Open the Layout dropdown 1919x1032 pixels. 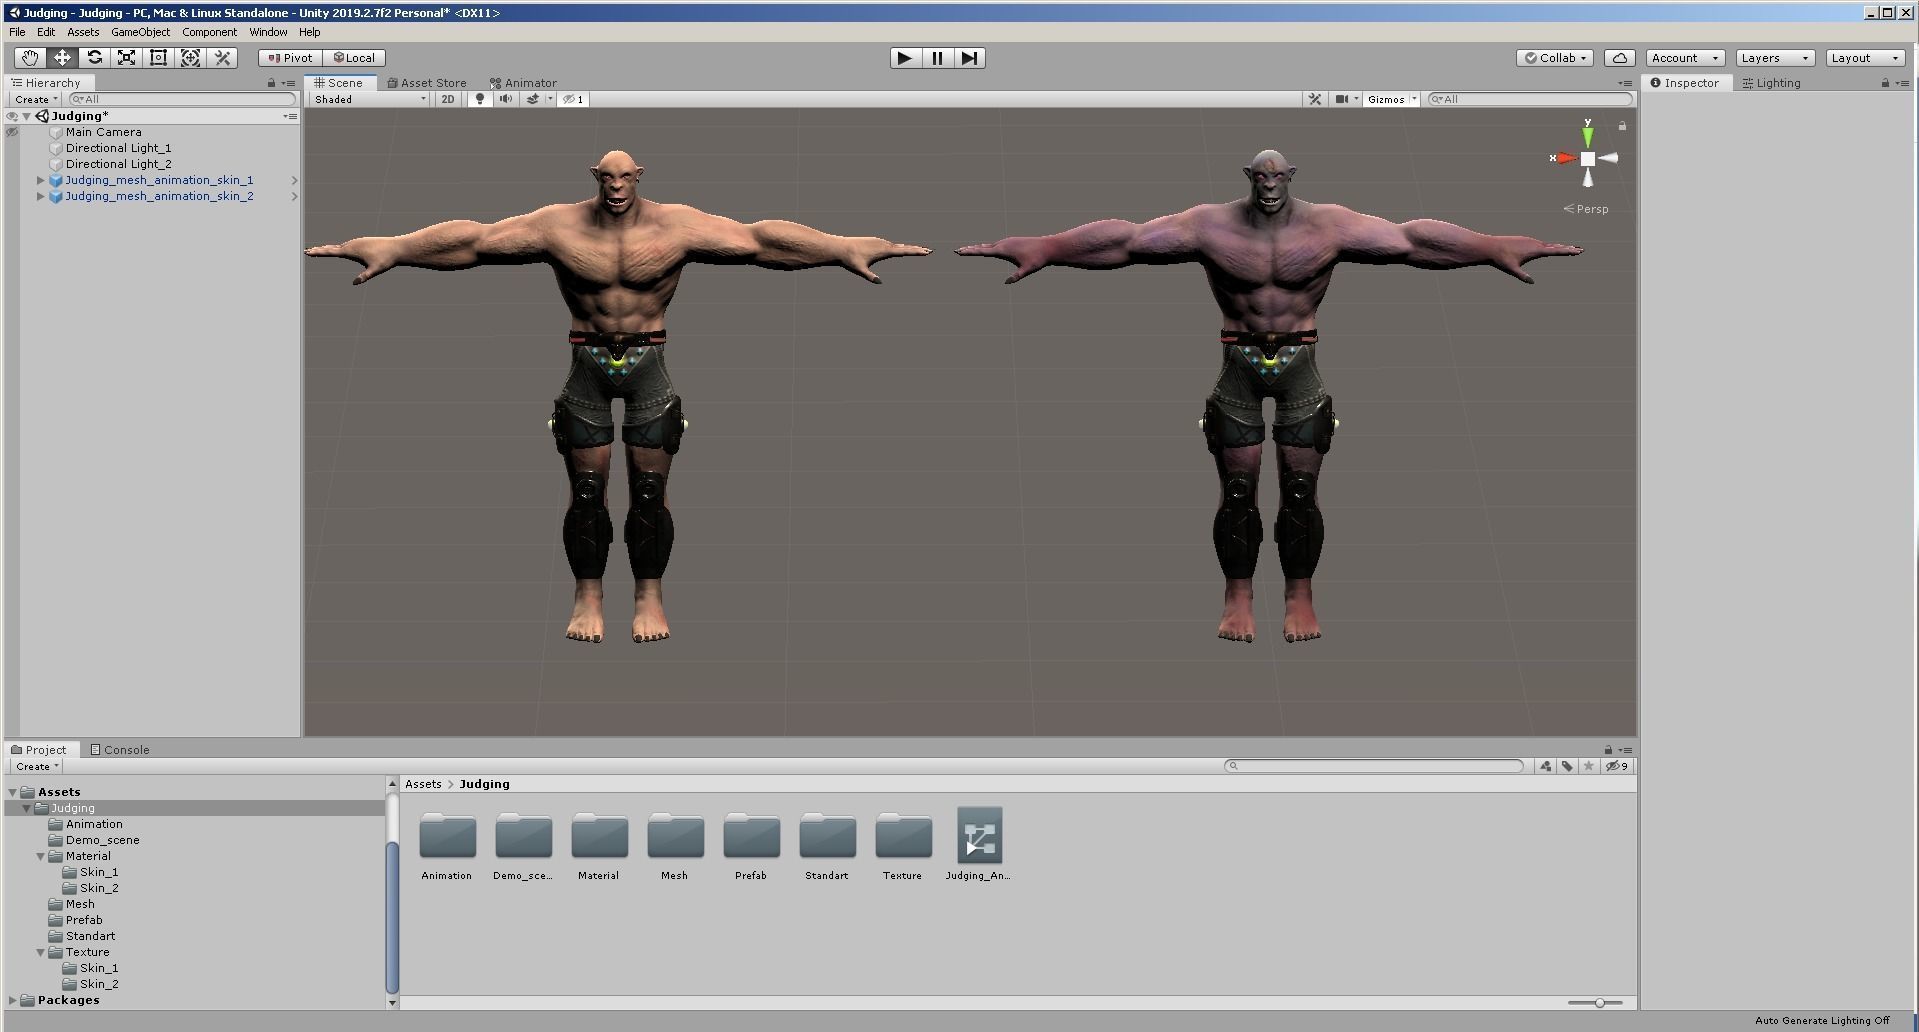tap(1865, 58)
